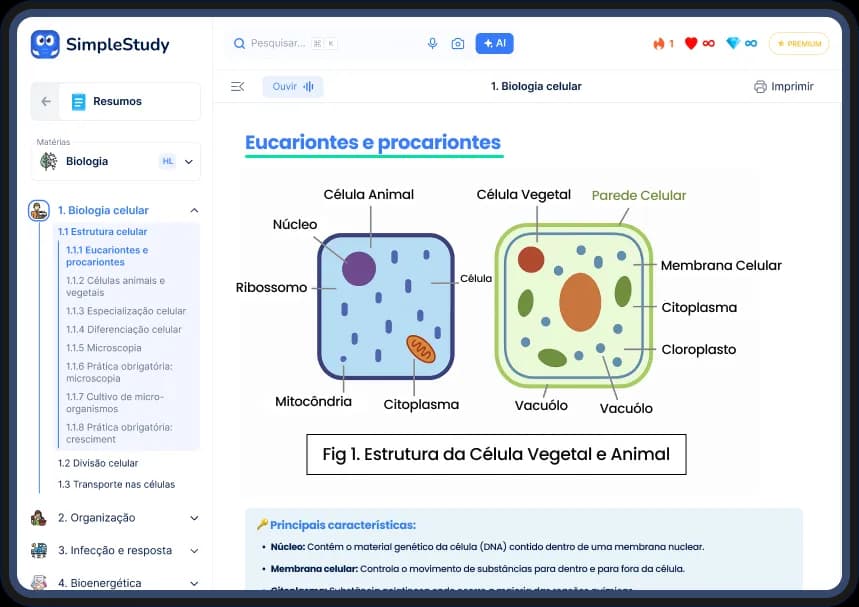Viewport: 859px width, 607px height.
Task: Expand the 3. Infecção e resposta section
Action: tap(194, 551)
